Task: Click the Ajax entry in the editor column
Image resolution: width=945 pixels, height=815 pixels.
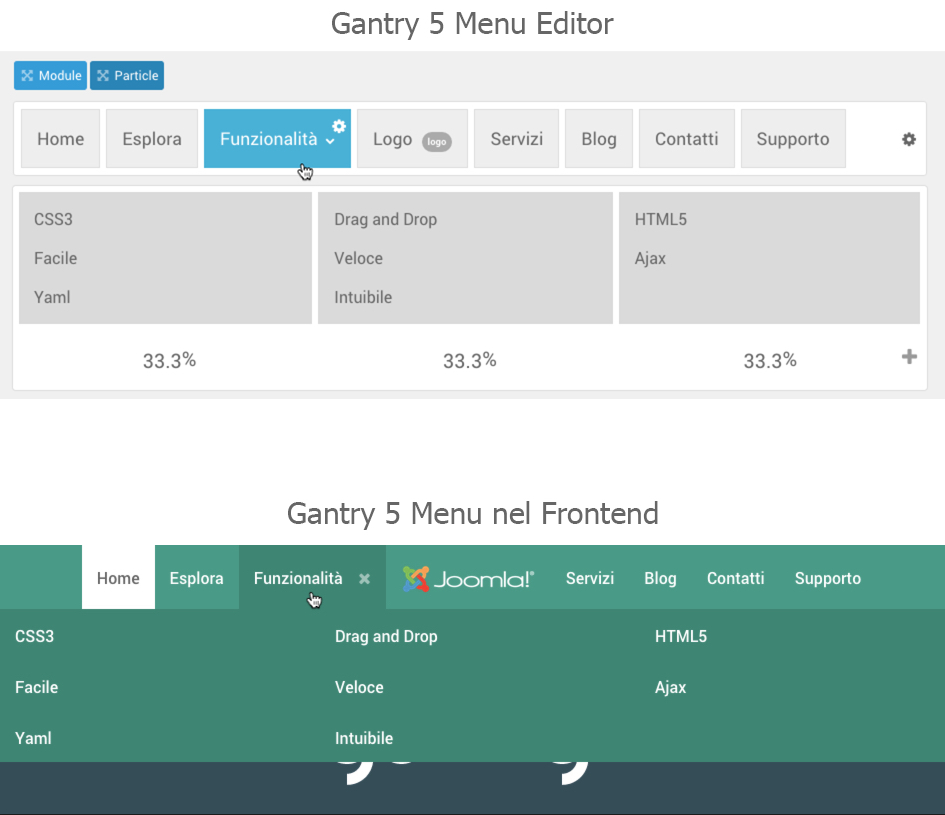Action: (650, 259)
